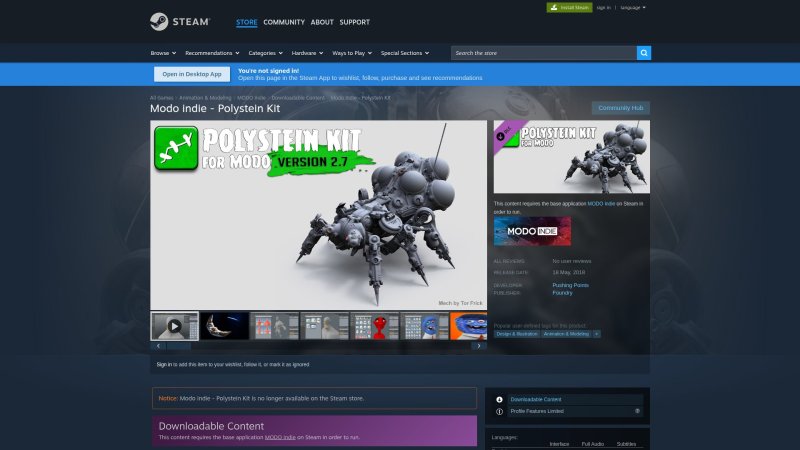Click the Profile Features Limited info icon
Viewport: 800px width, 450px height.
click(x=499, y=411)
